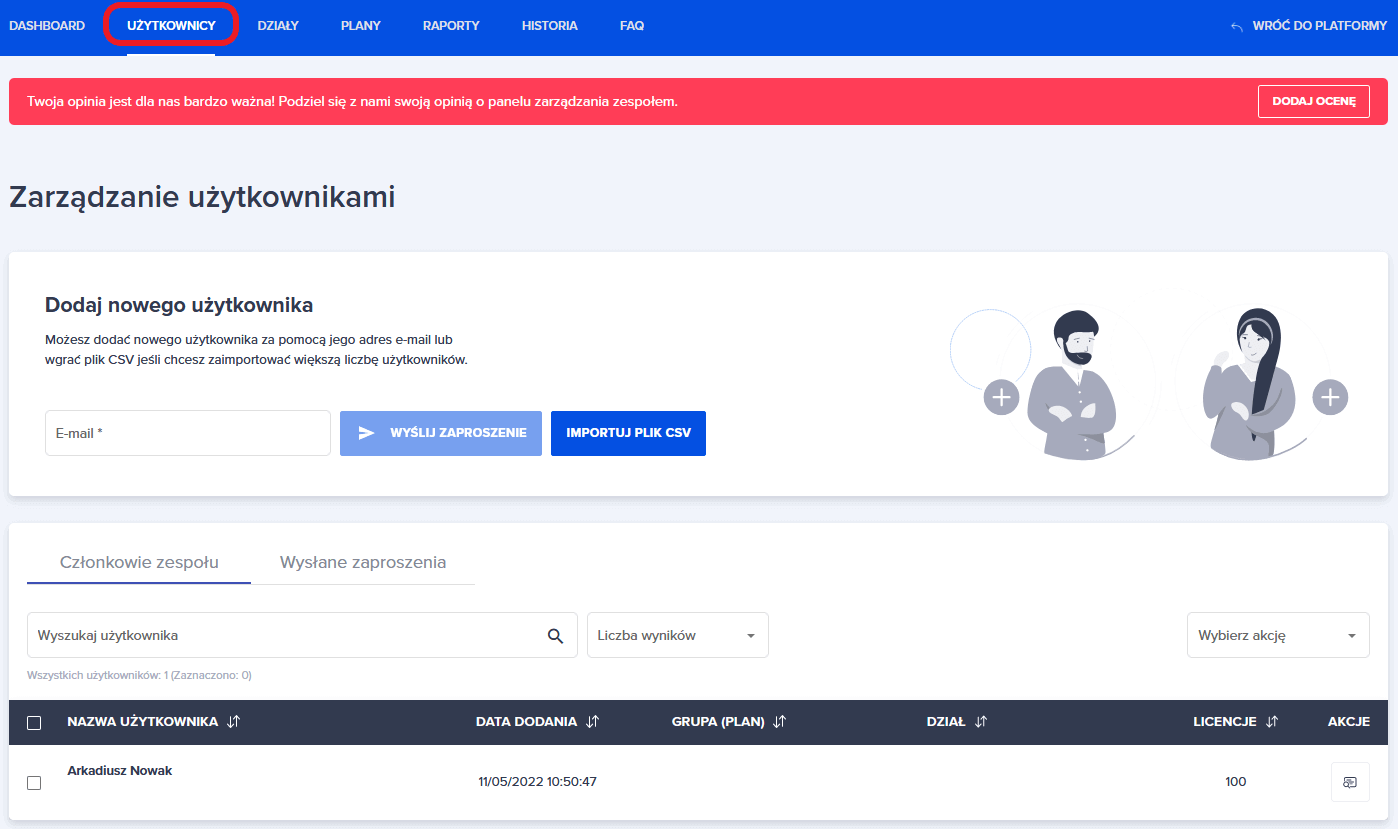Check the box for Arkadiusz Nowak

34,783
